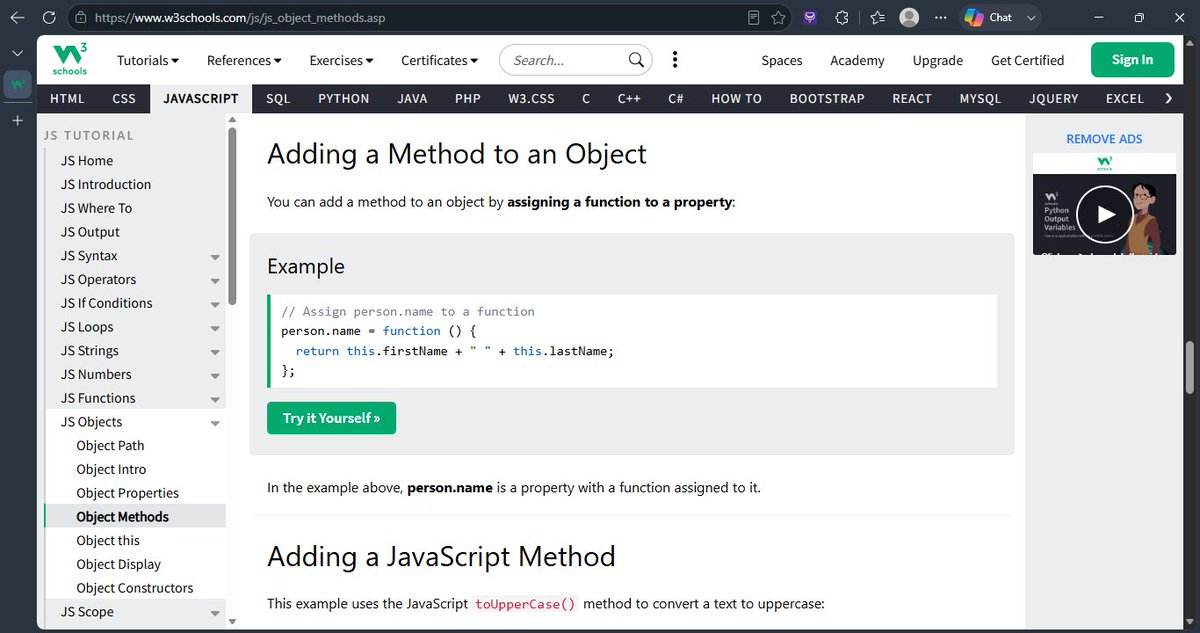Open the vertical three-dot menu beside search
Image resolution: width=1200 pixels, height=633 pixels.
[x=675, y=60]
